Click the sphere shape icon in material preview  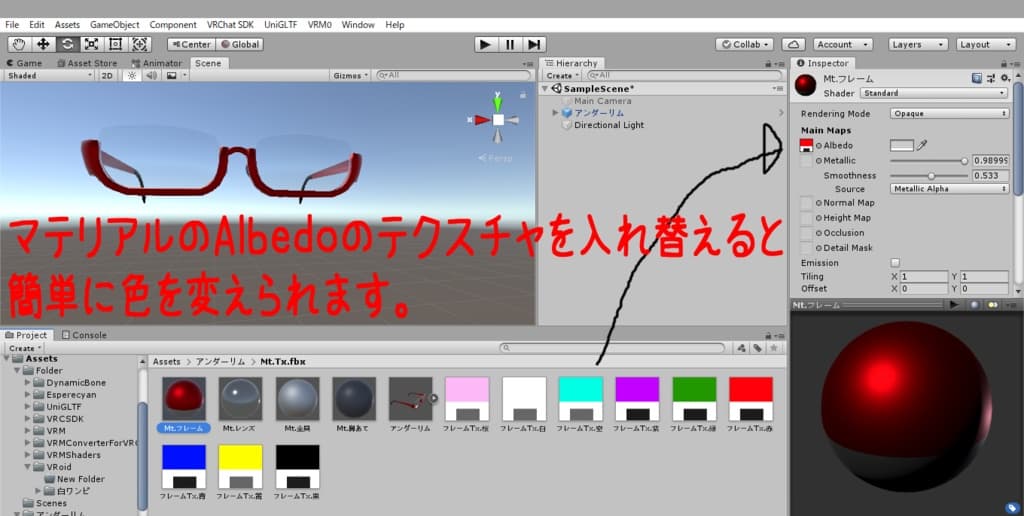[974, 305]
